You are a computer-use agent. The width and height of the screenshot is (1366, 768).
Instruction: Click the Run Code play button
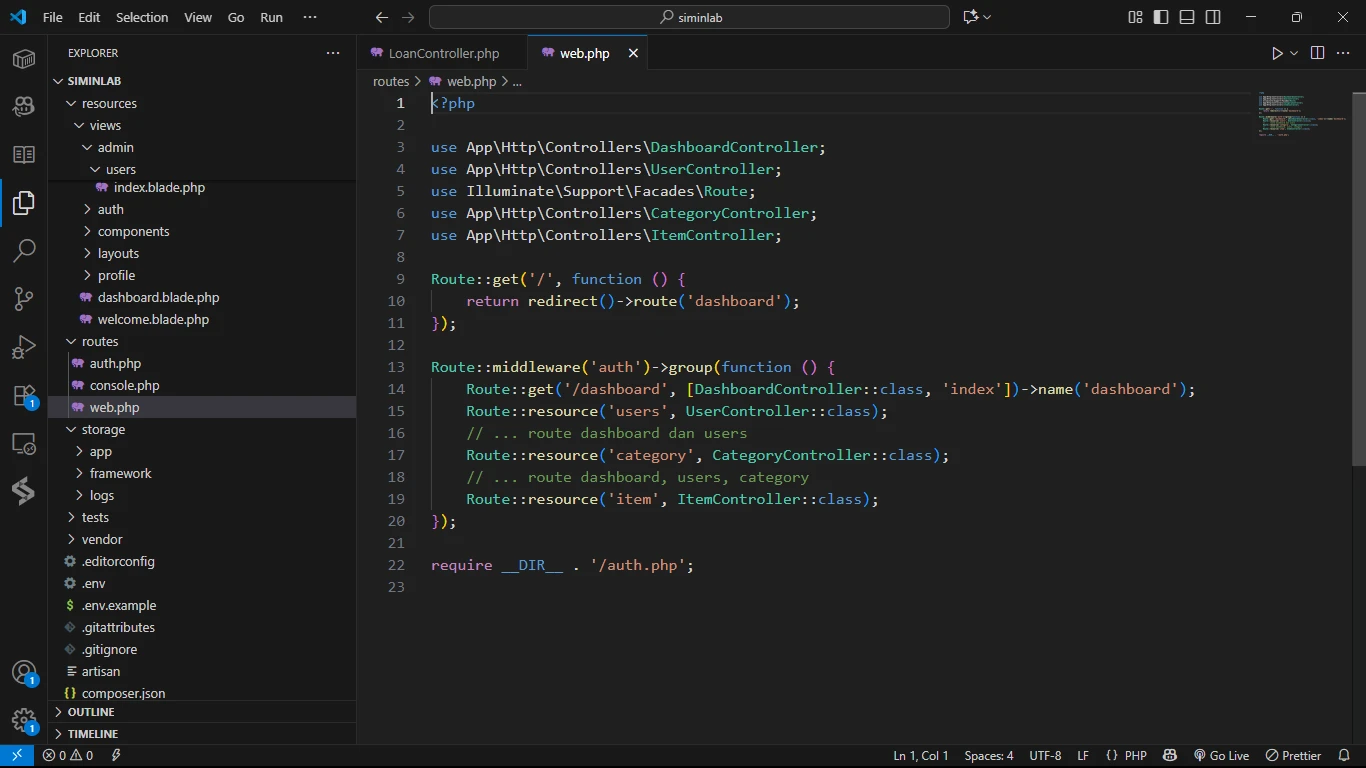[1277, 54]
